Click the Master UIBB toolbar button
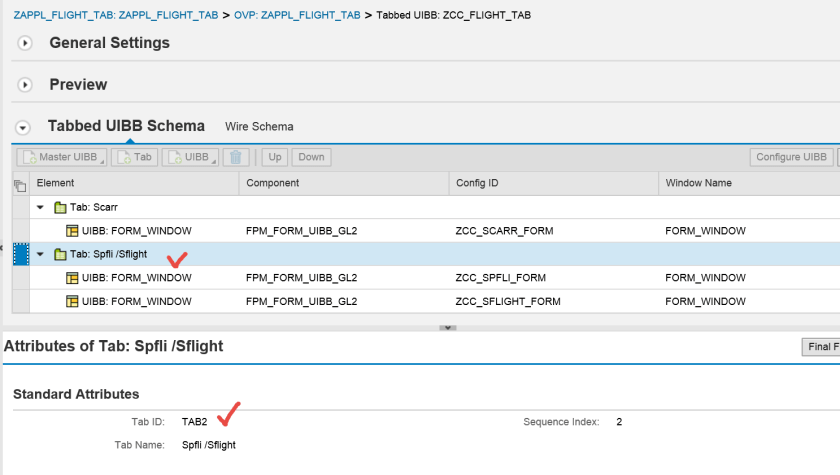This screenshot has height=475, width=840. point(61,157)
